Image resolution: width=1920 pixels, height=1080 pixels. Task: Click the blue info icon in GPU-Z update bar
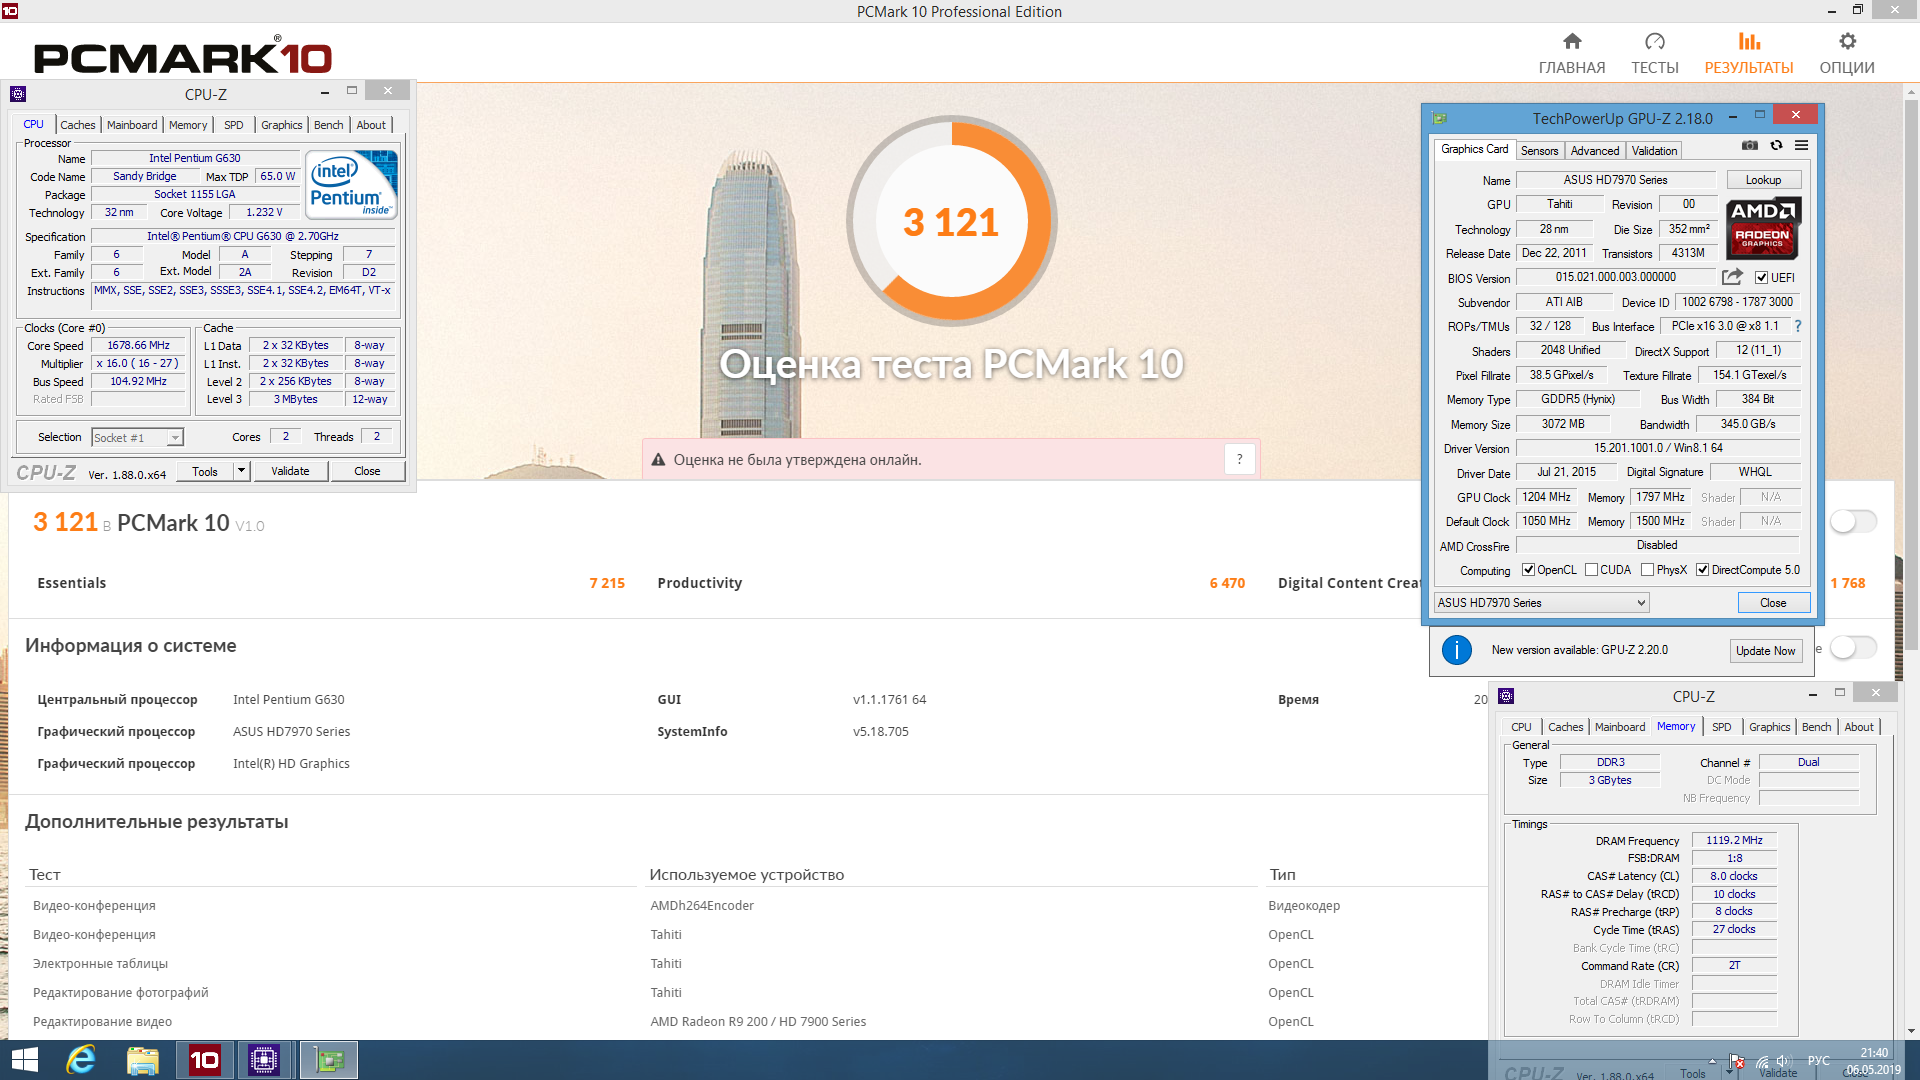(1456, 650)
